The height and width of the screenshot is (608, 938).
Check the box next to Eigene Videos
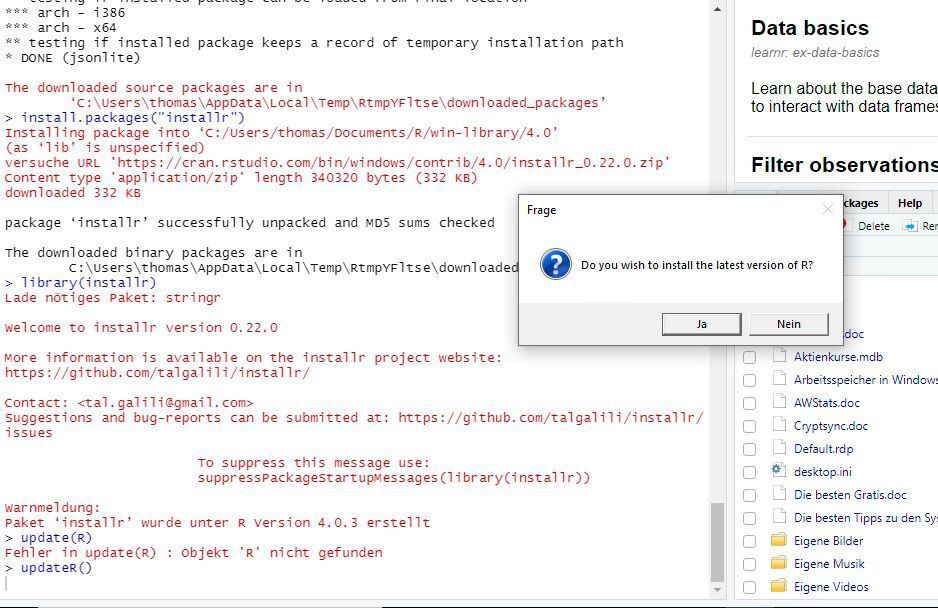tap(749, 586)
